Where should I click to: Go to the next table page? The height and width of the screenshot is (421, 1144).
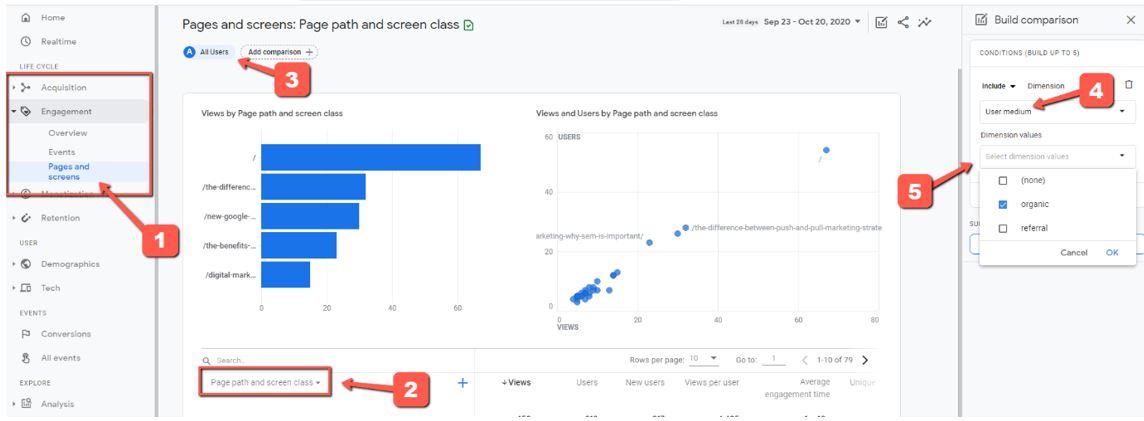point(865,360)
